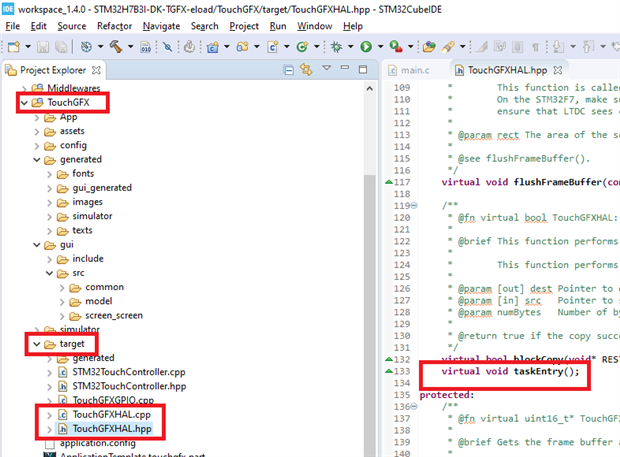Click the New file toolbar icon
Viewport: 620px width, 457px height.
click(x=11, y=46)
